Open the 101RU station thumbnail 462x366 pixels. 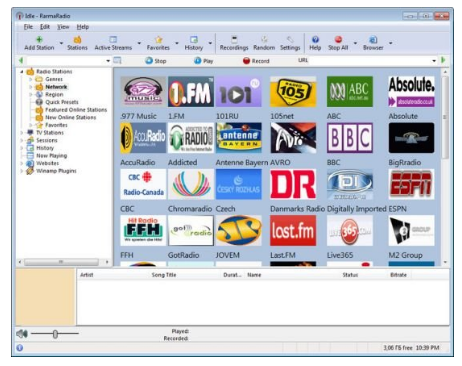[239, 92]
